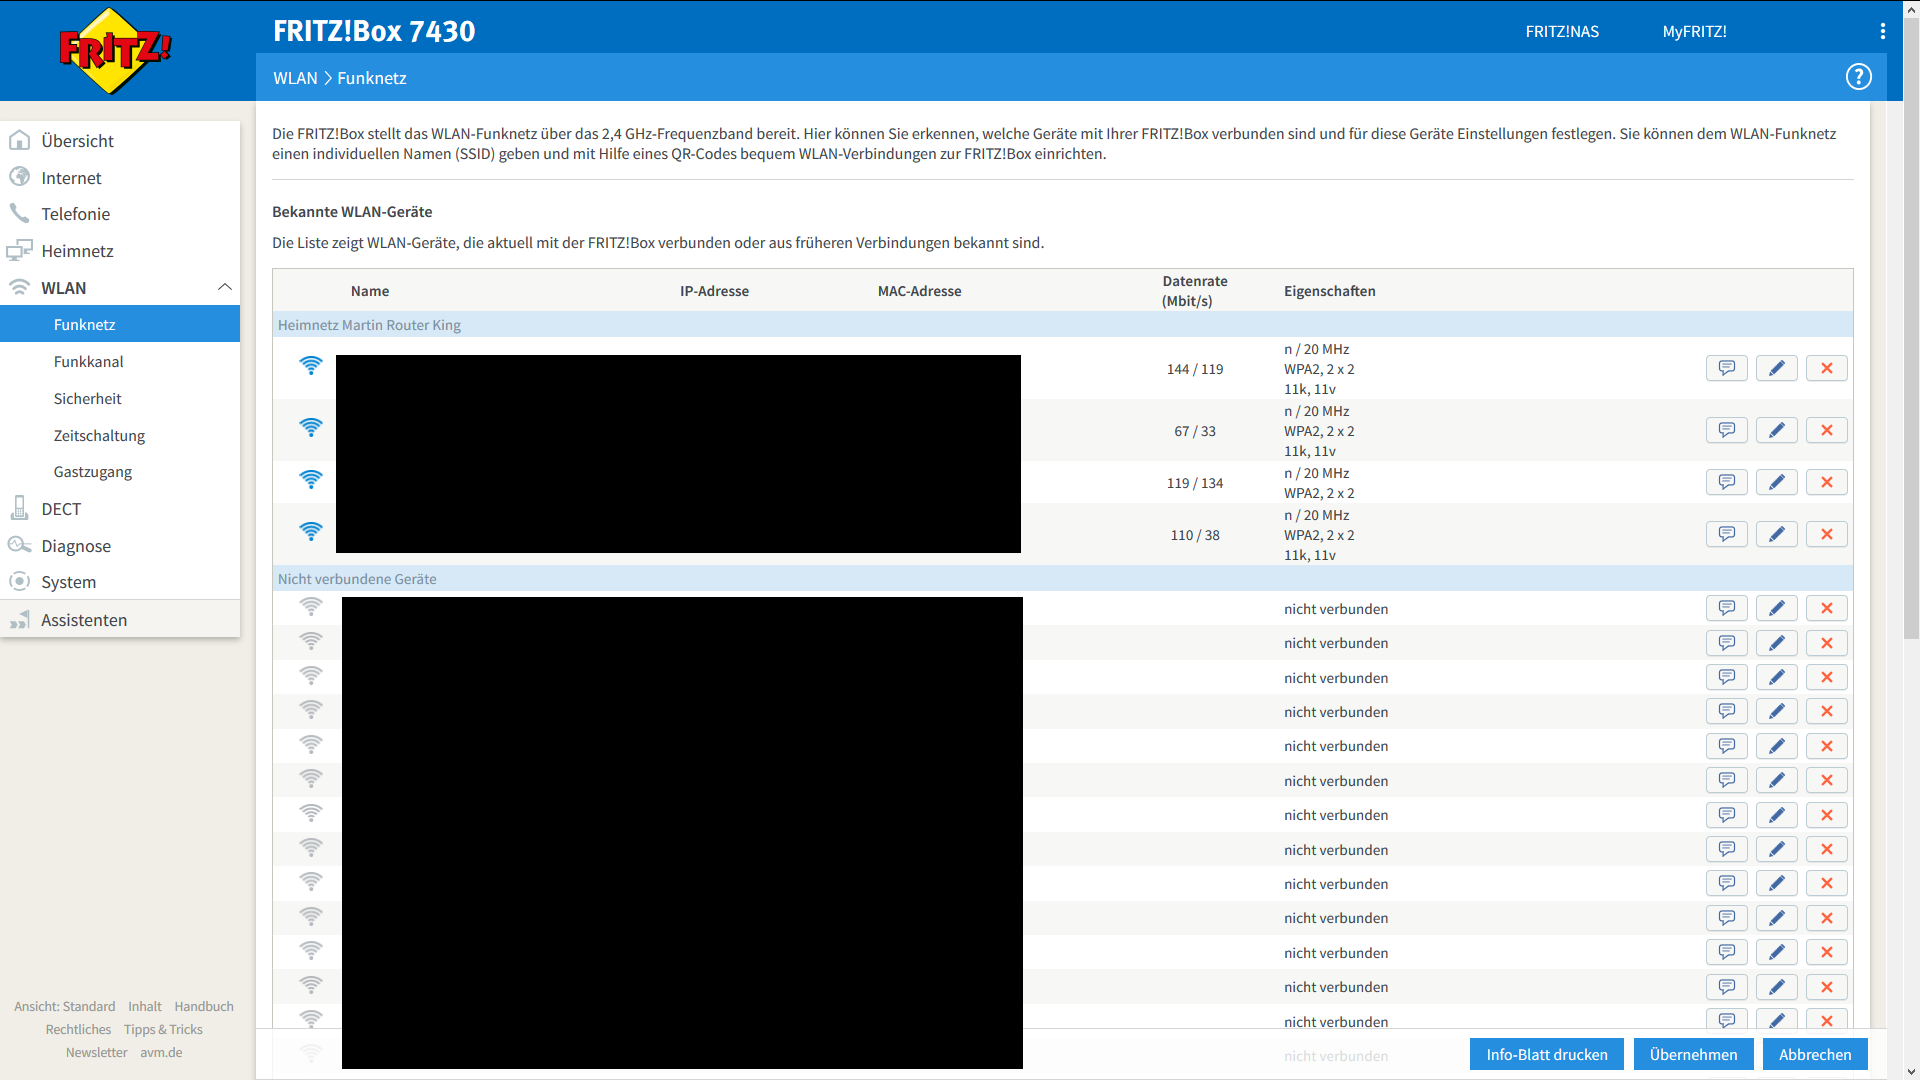Viewport: 1920px width, 1080px height.
Task: Click the Übernehmen button
Action: [x=1693, y=1054]
